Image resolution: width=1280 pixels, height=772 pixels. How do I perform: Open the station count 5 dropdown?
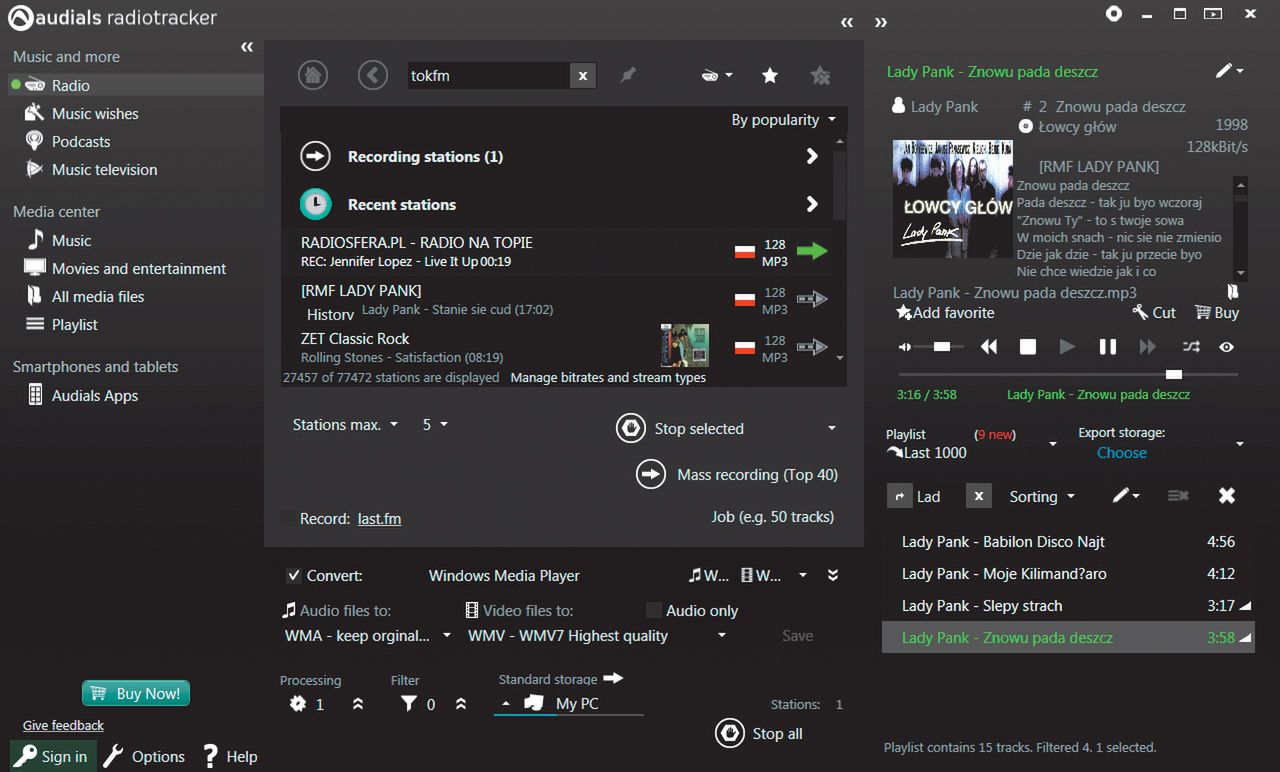click(435, 424)
